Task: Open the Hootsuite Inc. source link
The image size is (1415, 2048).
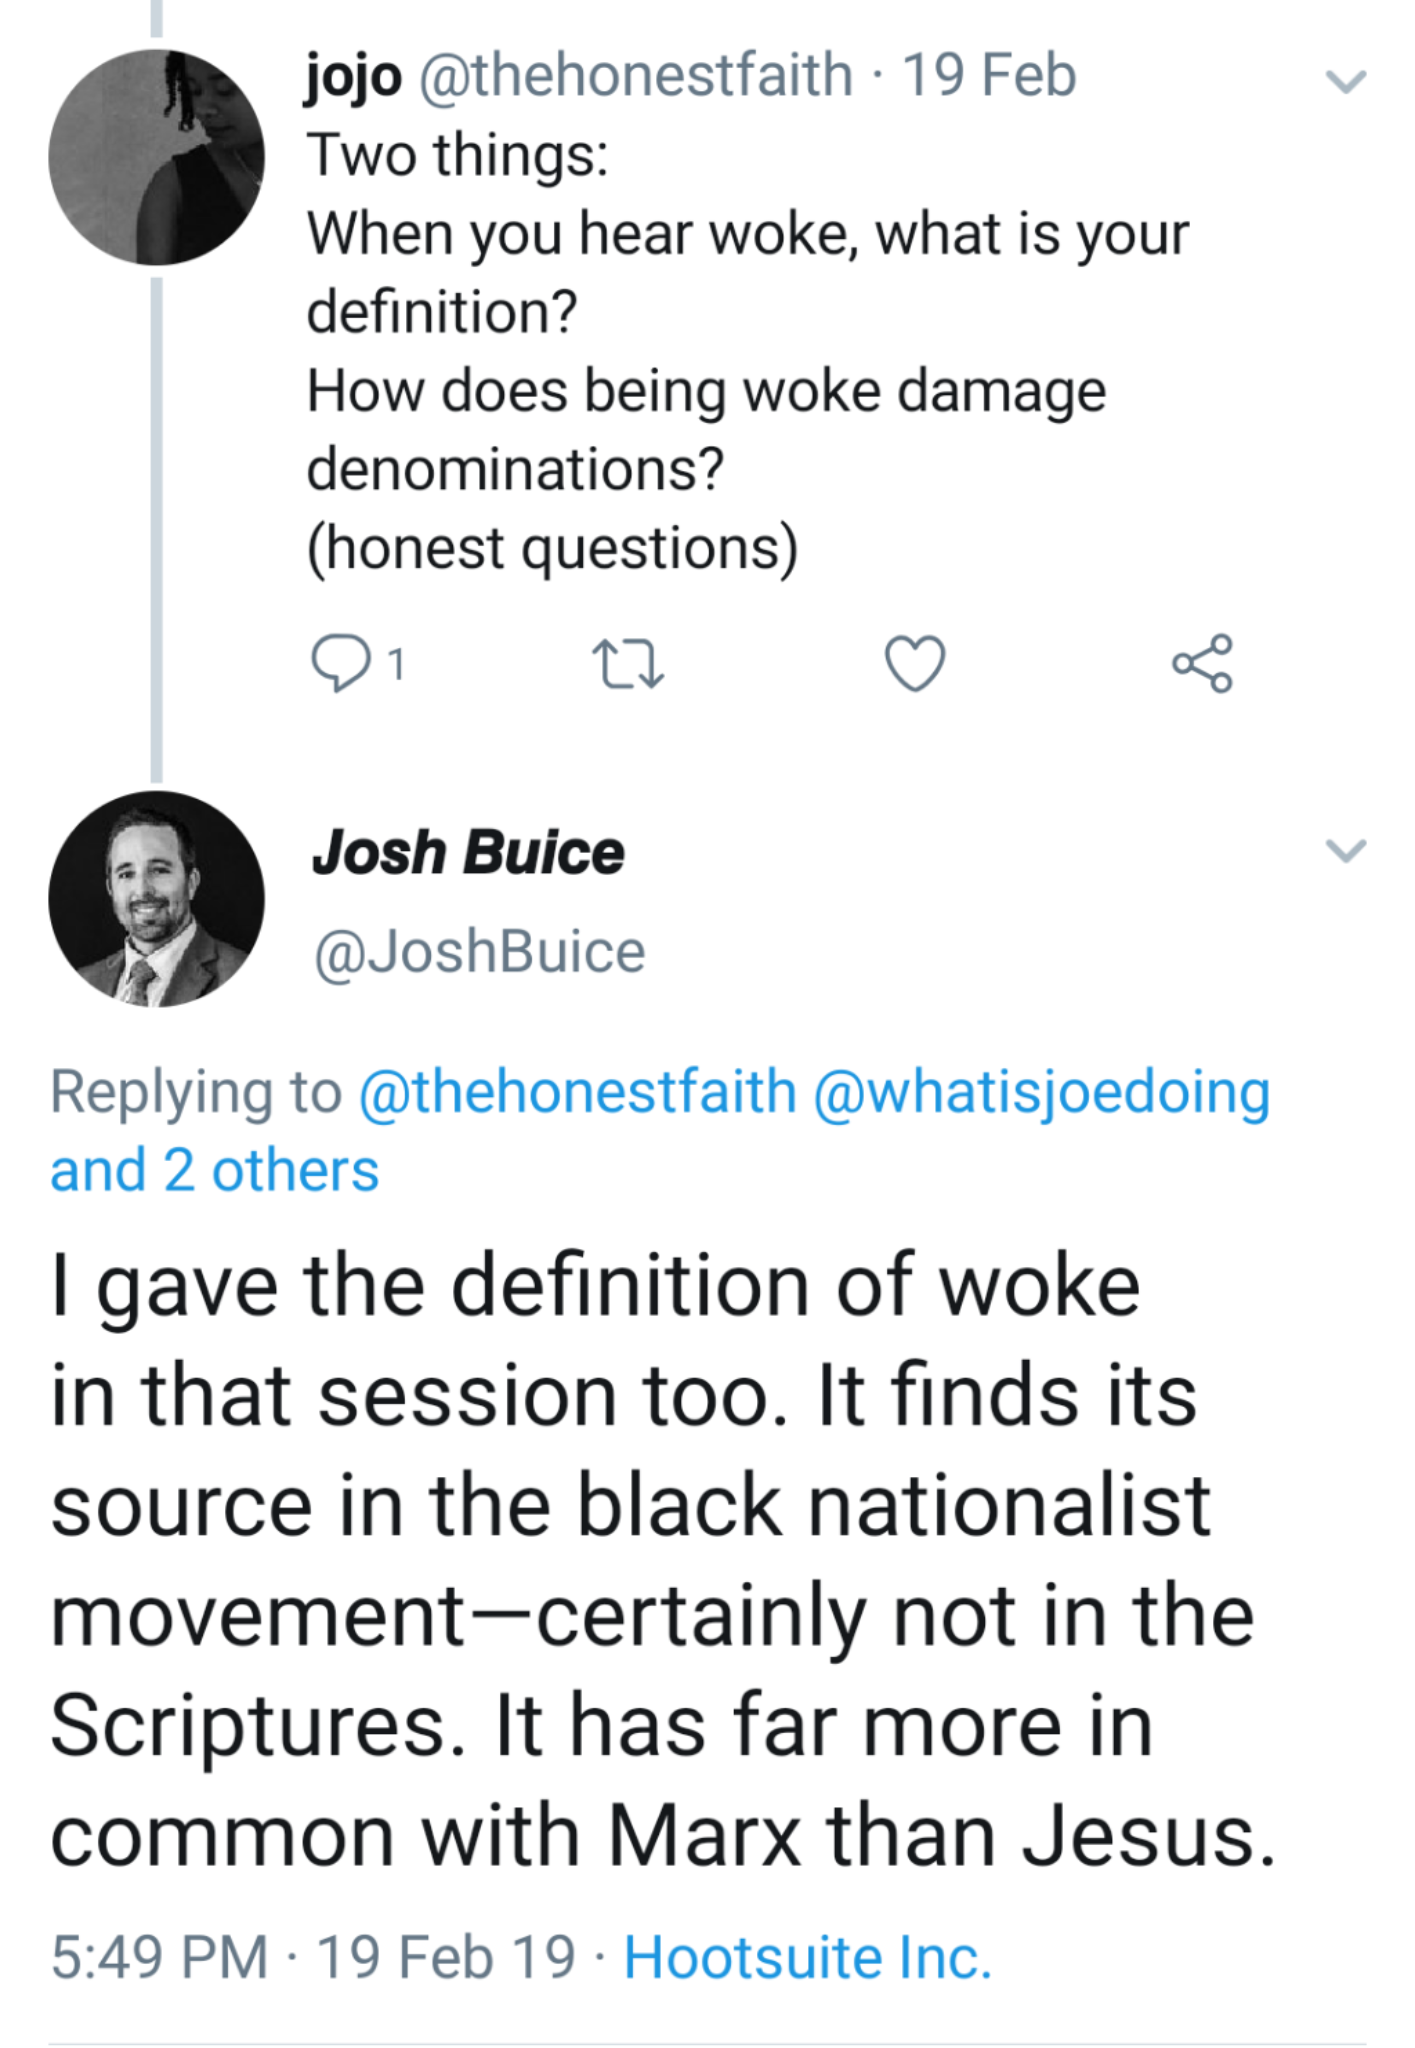Action: (x=808, y=1957)
